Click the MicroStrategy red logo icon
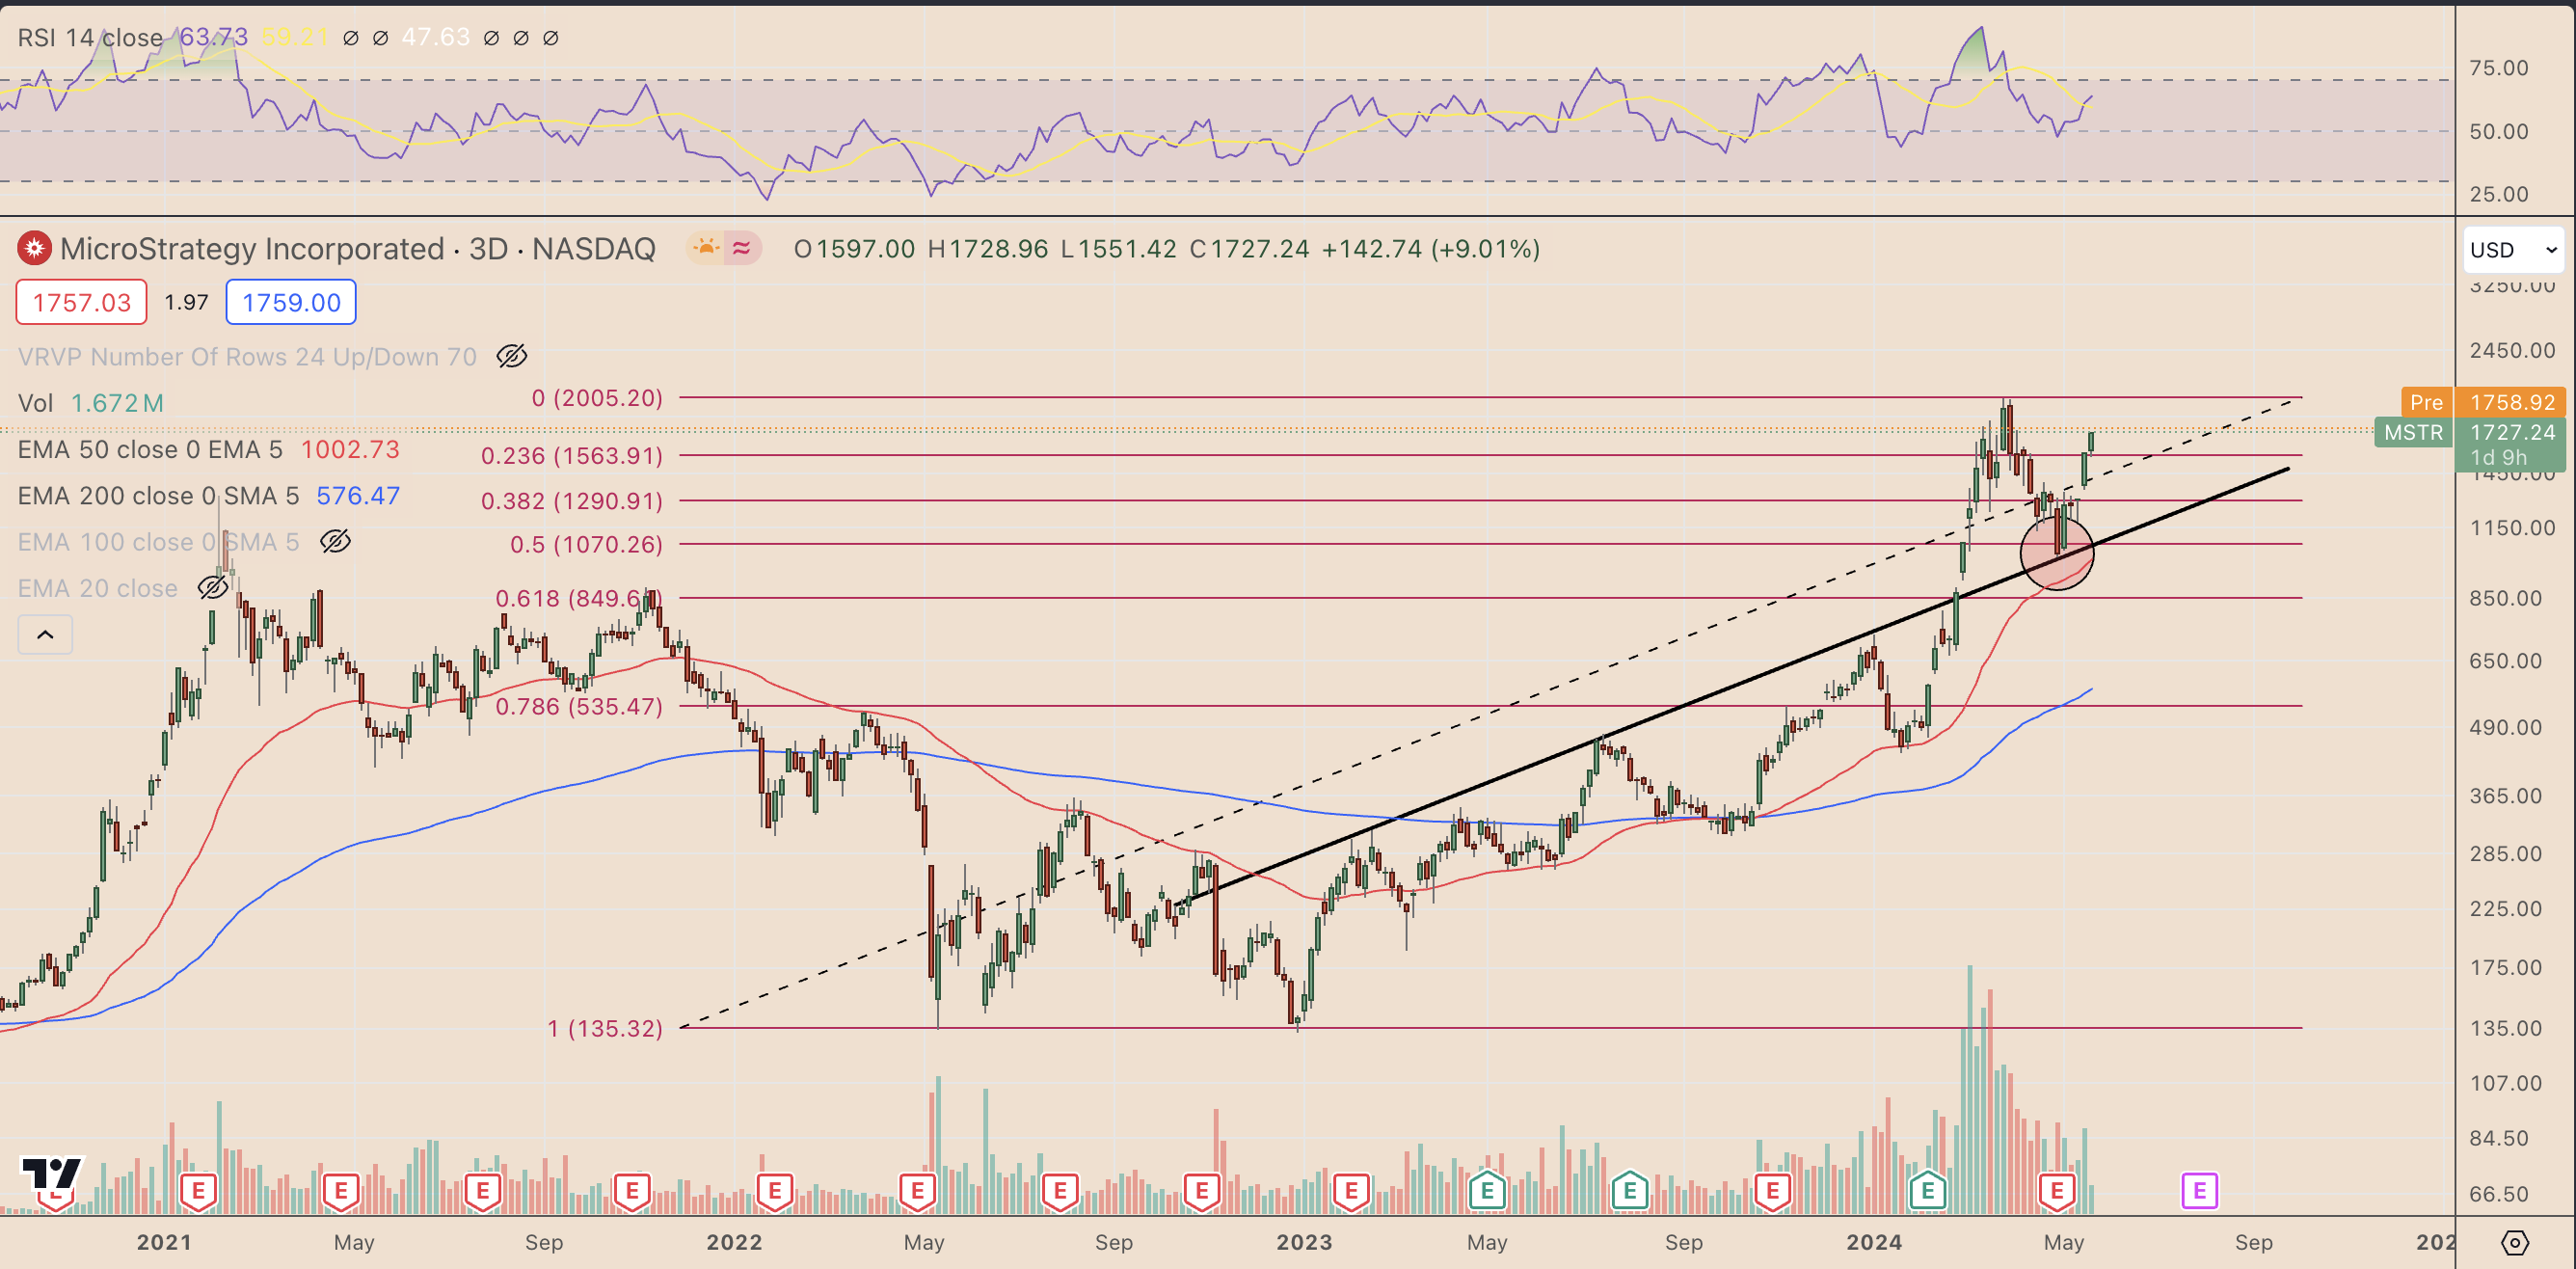 click(34, 248)
